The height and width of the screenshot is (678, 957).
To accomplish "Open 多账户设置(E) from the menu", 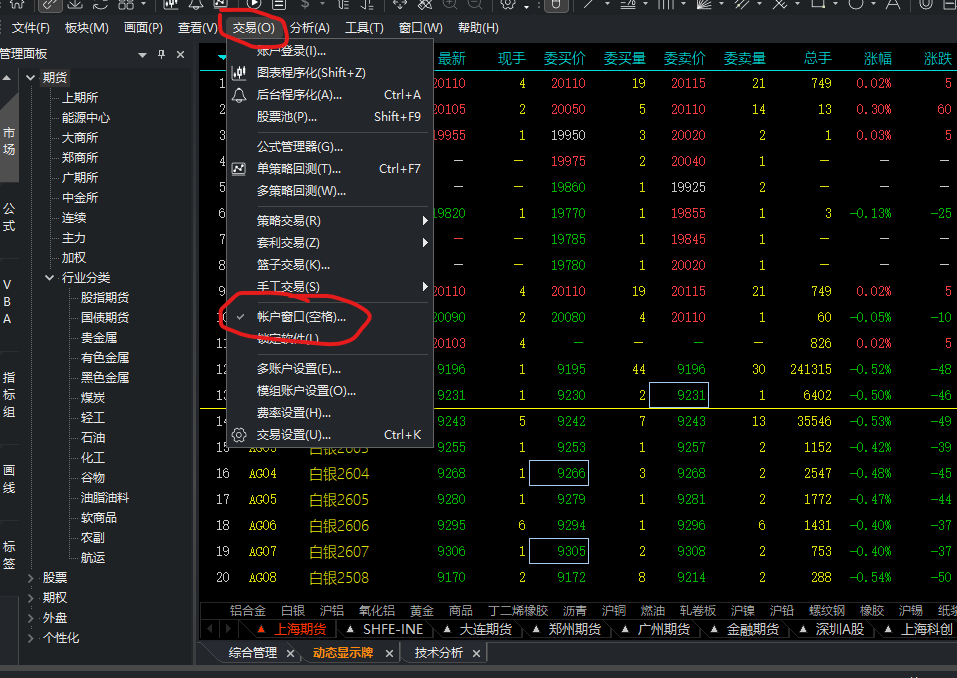I will (330, 369).
